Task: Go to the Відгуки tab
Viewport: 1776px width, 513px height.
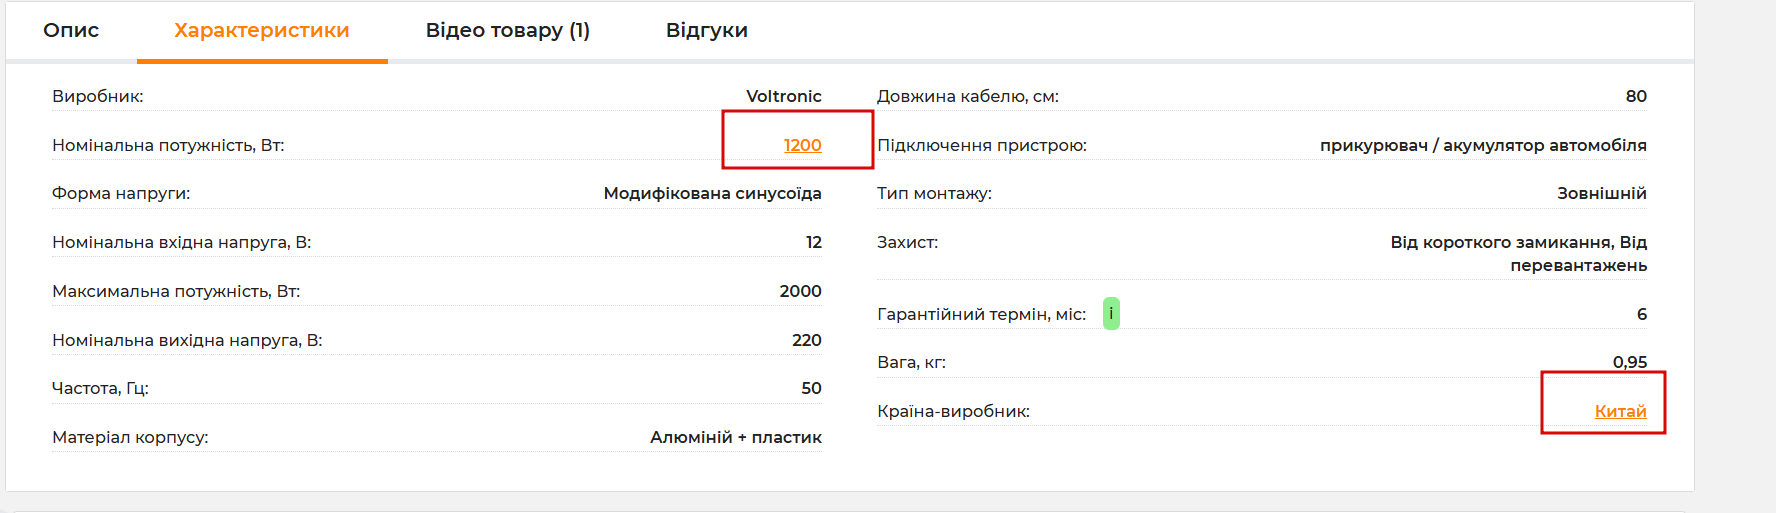Action: 707,30
